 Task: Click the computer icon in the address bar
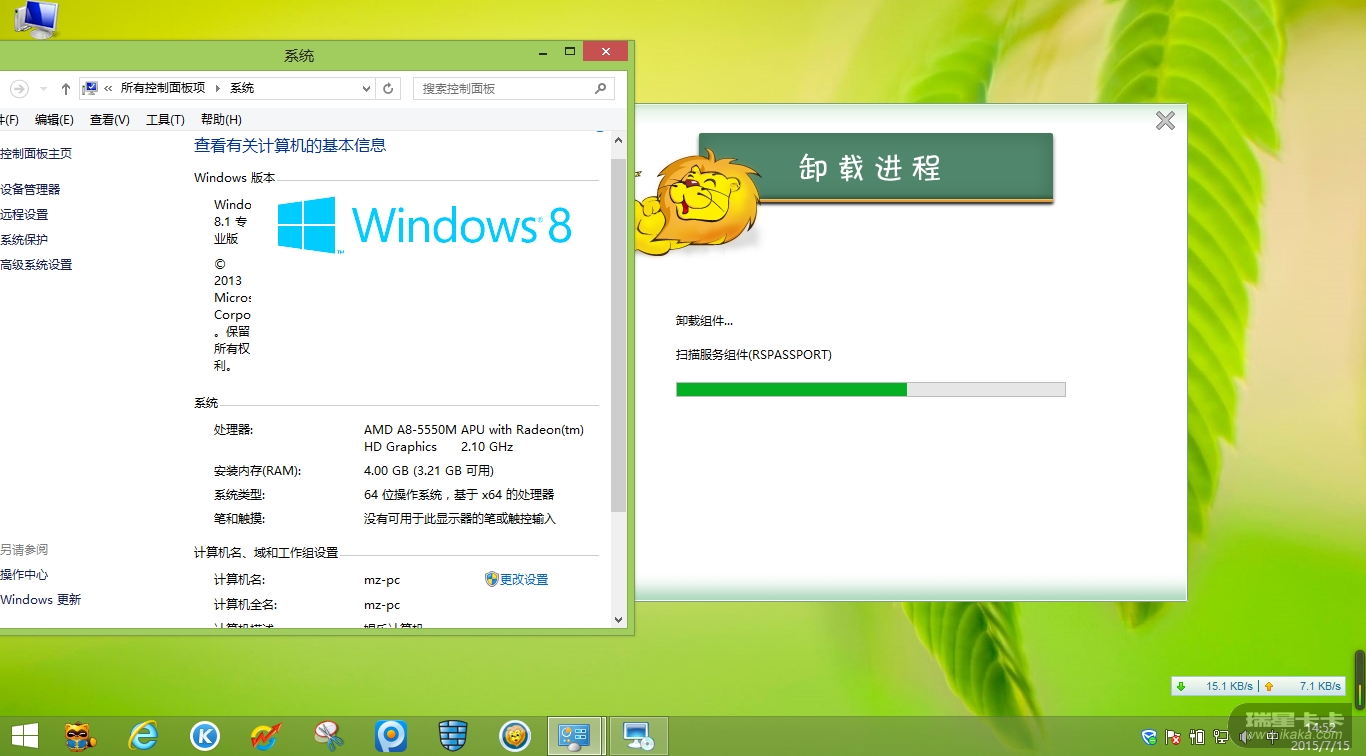pyautogui.click(x=89, y=88)
